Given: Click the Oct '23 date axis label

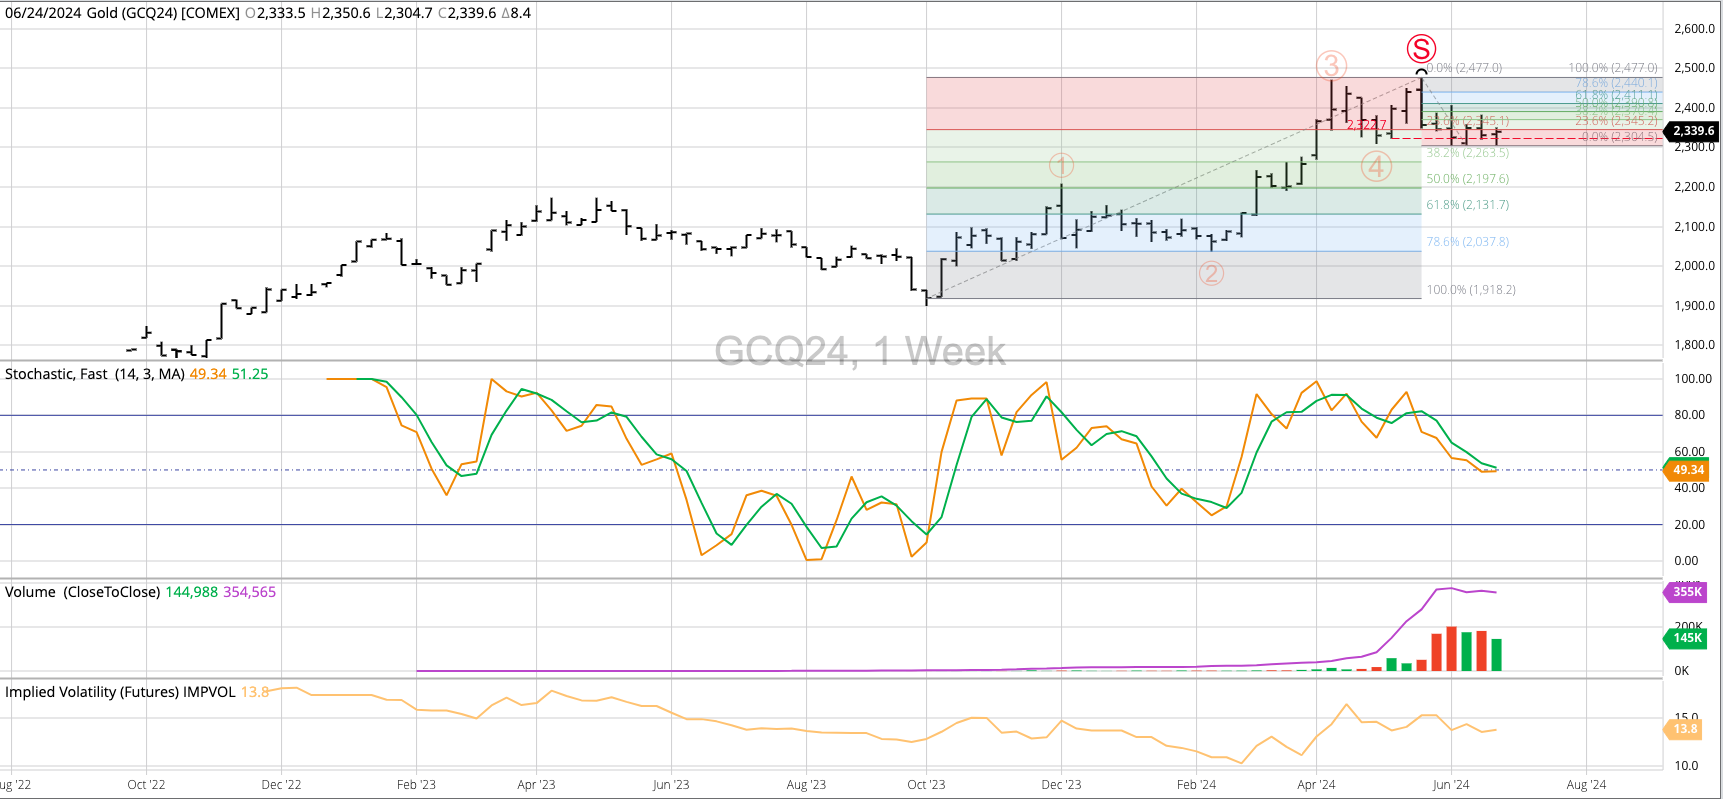Looking at the screenshot, I should (926, 785).
